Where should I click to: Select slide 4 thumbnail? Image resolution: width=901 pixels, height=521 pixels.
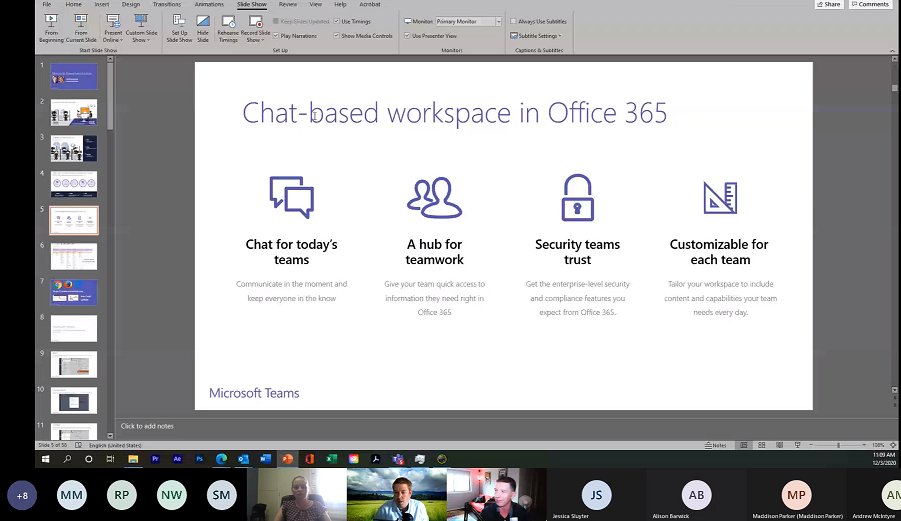tap(74, 184)
